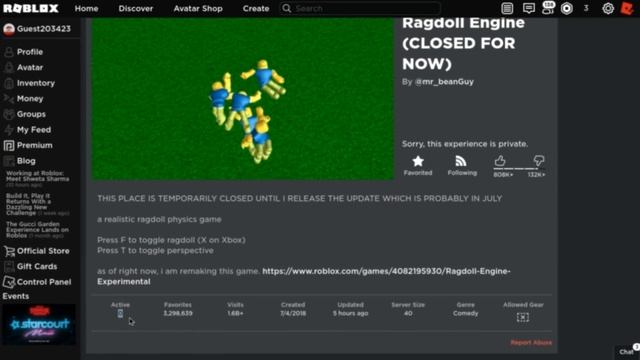Open the Ragdoll-Engine-Experimental game URL link

[304, 276]
